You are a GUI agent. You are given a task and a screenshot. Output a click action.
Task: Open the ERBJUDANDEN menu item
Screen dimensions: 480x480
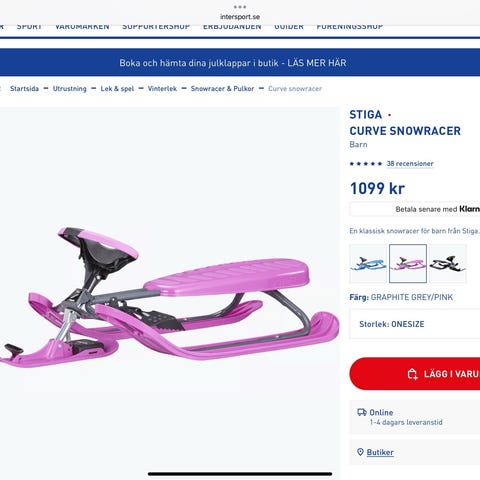click(232, 26)
